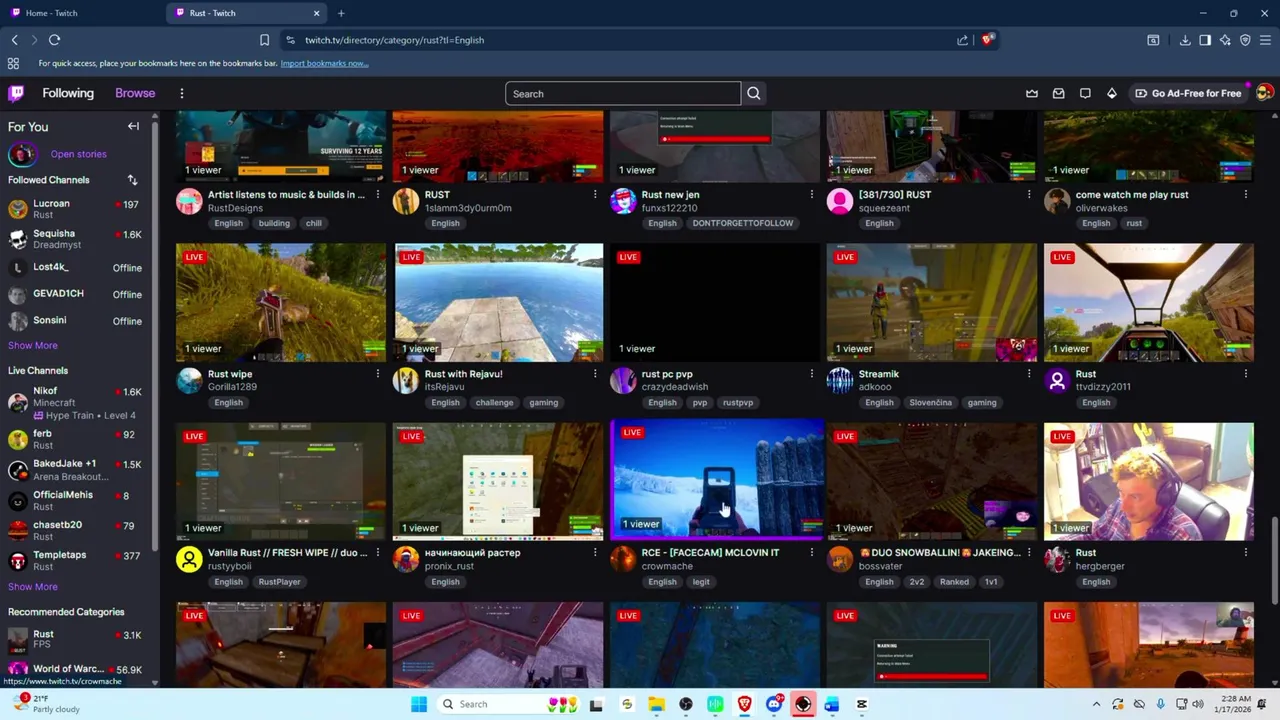Sort followed channels with arrows icon
Image resolution: width=1280 pixels, height=720 pixels.
(132, 180)
